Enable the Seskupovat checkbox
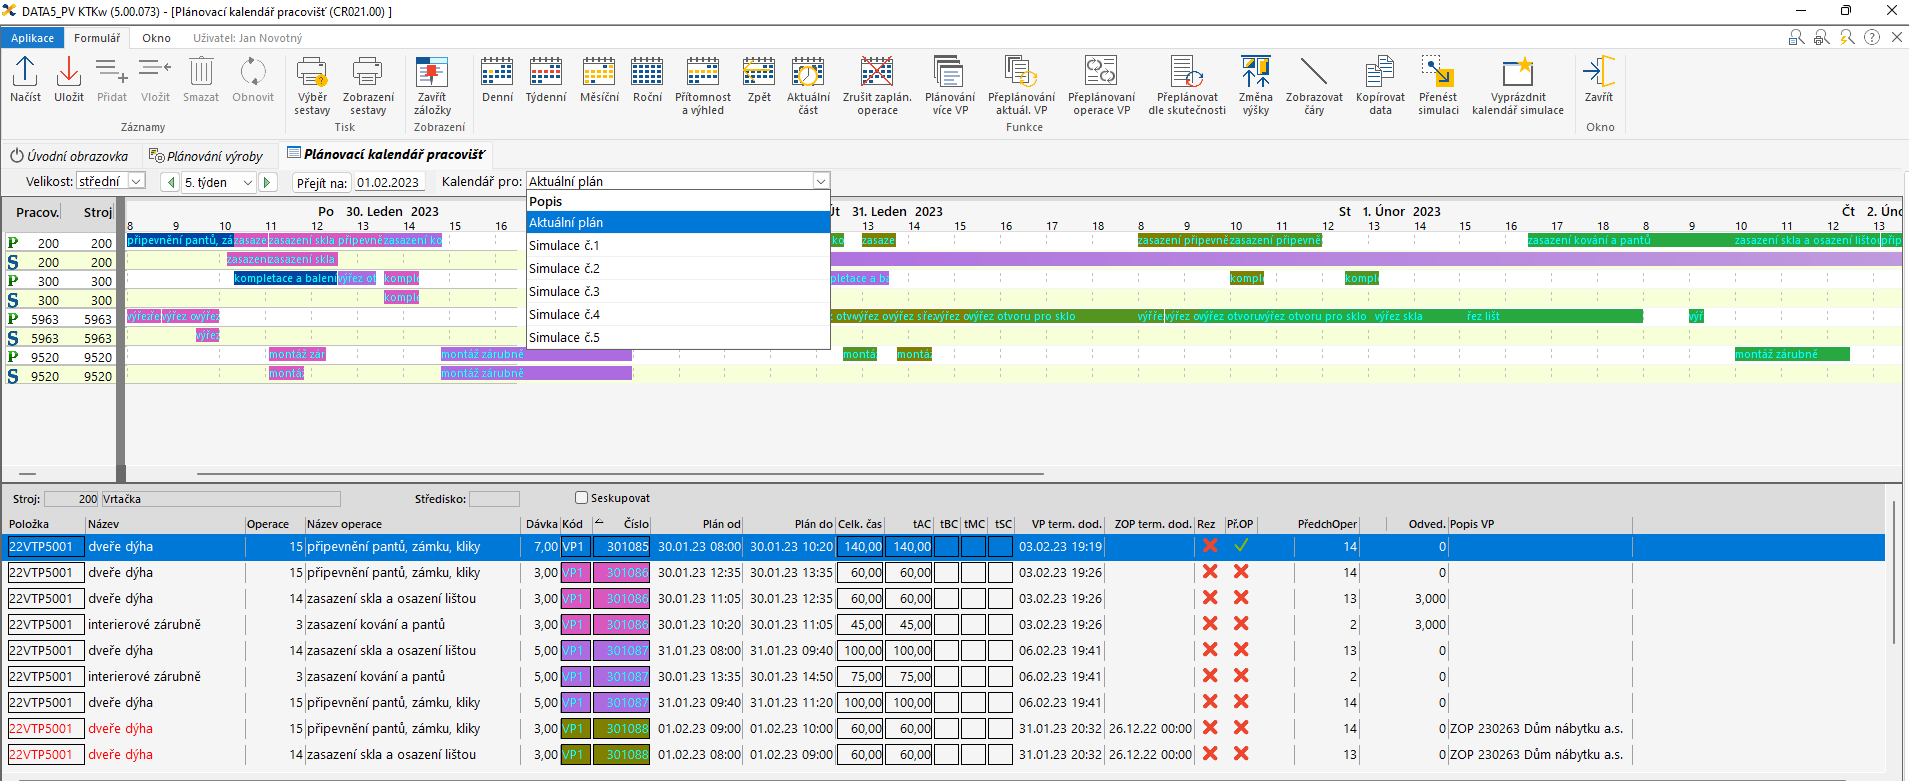The height and width of the screenshot is (781, 1909). point(581,498)
